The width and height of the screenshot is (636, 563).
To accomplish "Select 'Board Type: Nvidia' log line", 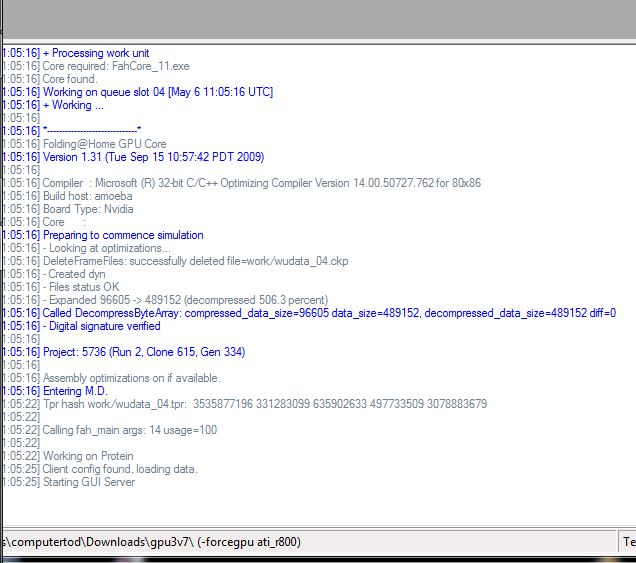I will [x=68, y=209].
